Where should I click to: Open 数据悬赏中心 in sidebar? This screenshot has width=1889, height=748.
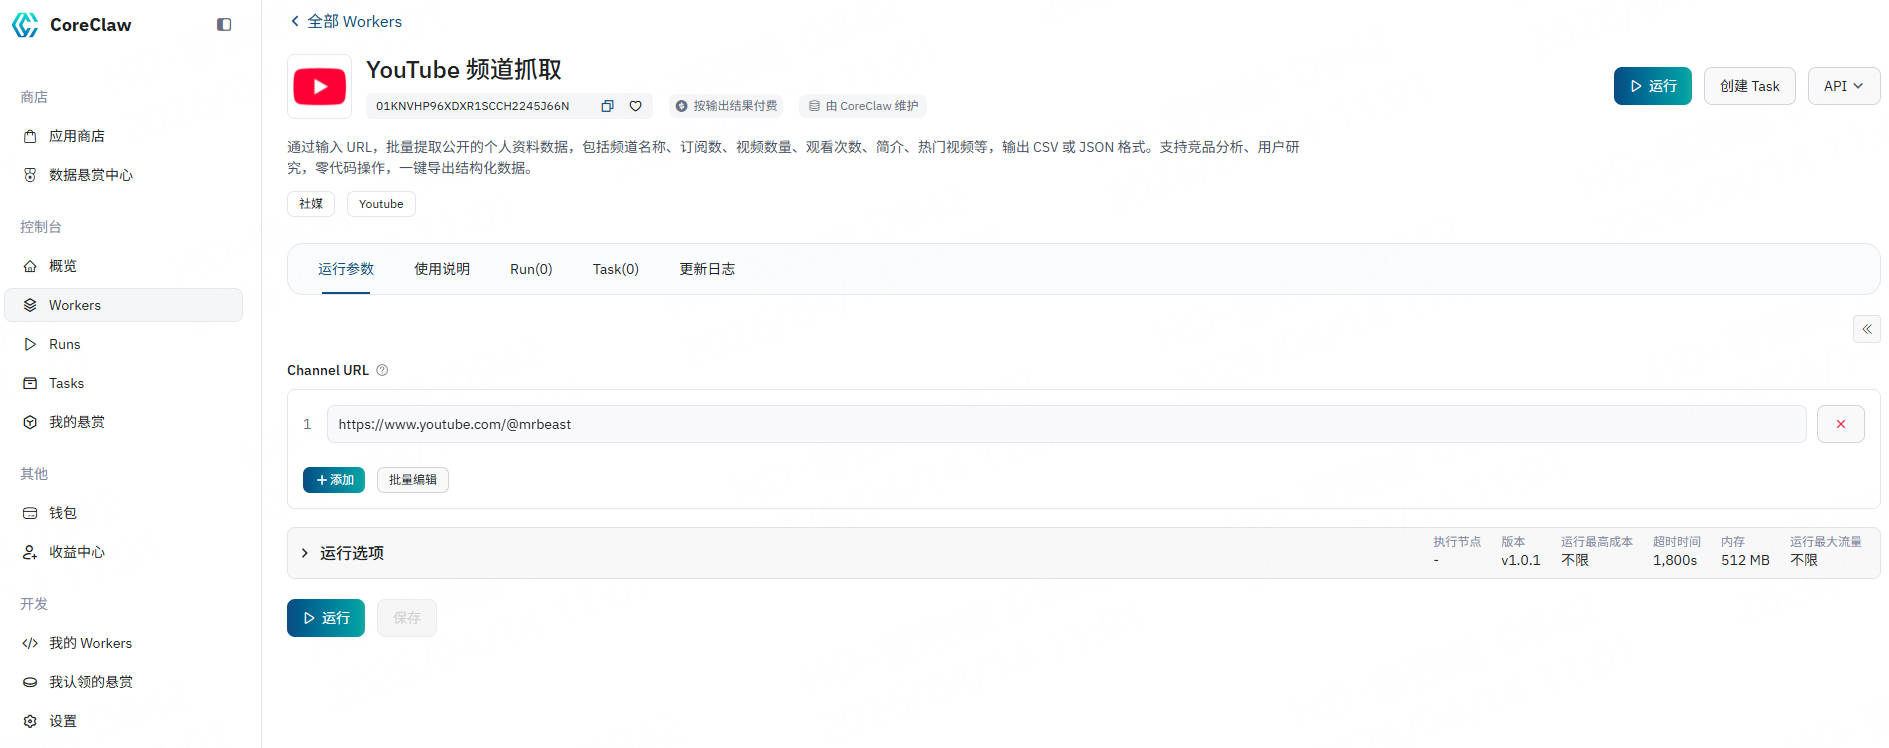coord(90,175)
